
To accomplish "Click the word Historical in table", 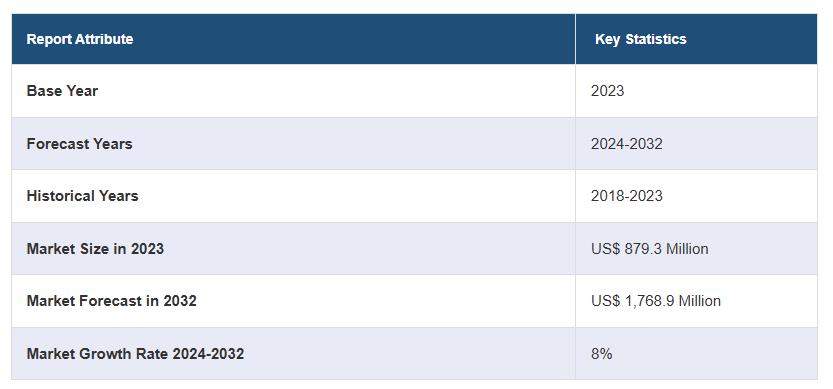I will pyautogui.click(x=54, y=196).
